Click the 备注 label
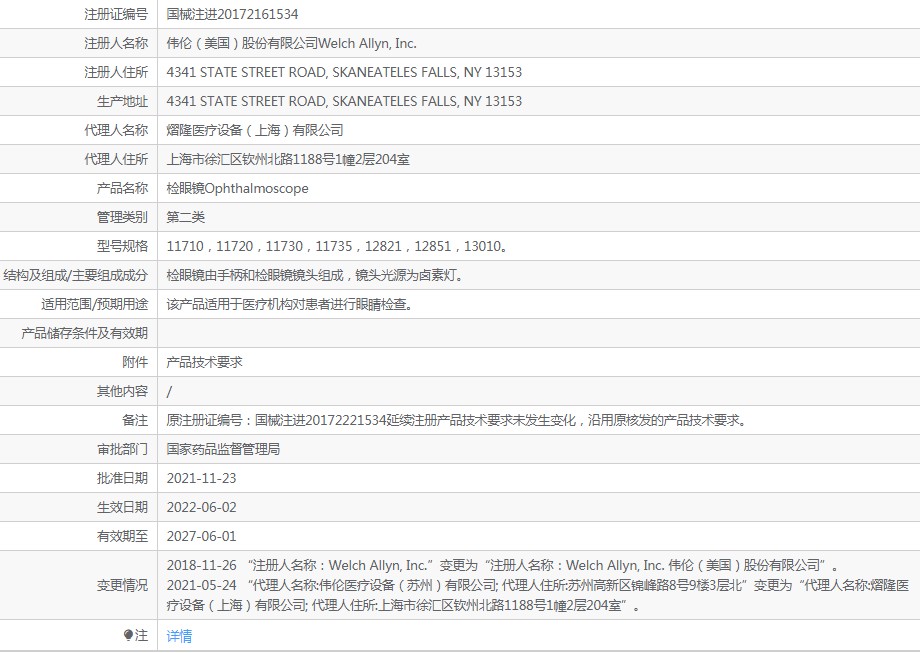Viewport: 920px width, 653px height. point(135,421)
